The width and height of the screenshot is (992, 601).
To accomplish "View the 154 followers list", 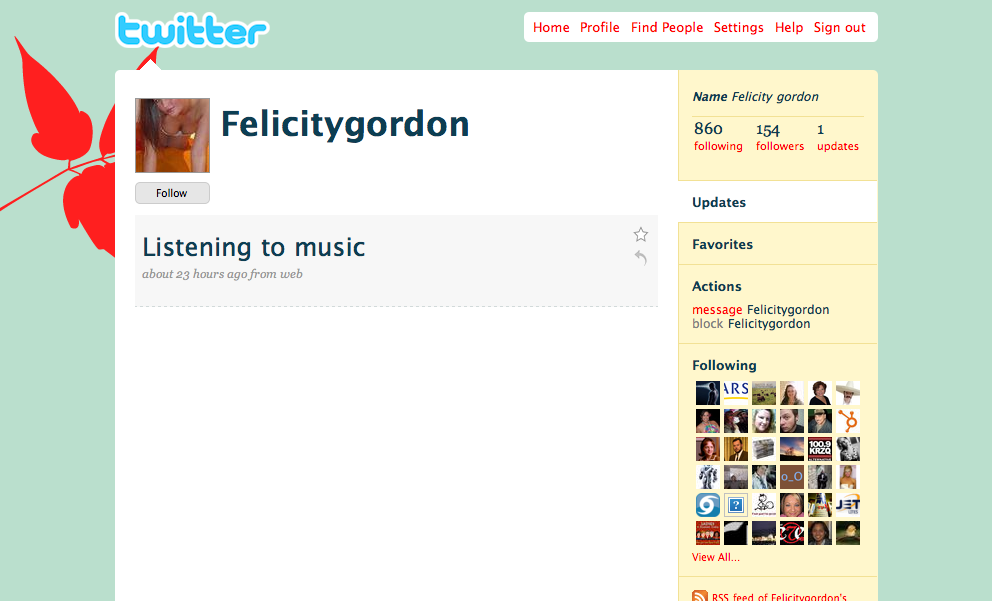I will pos(779,137).
